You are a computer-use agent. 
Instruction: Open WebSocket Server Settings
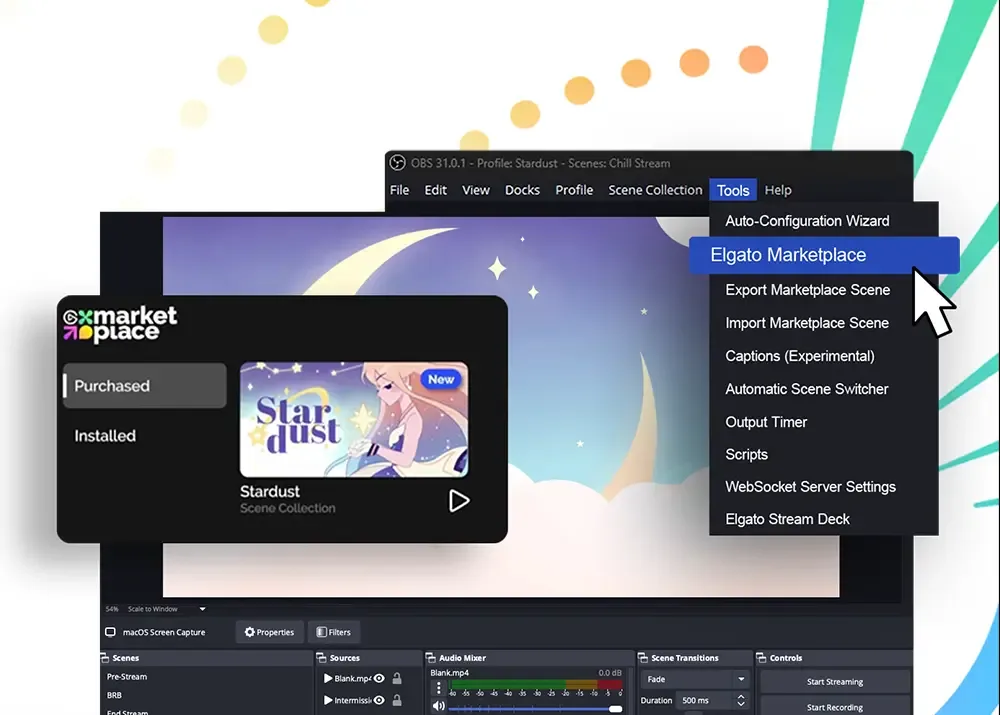[811, 487]
